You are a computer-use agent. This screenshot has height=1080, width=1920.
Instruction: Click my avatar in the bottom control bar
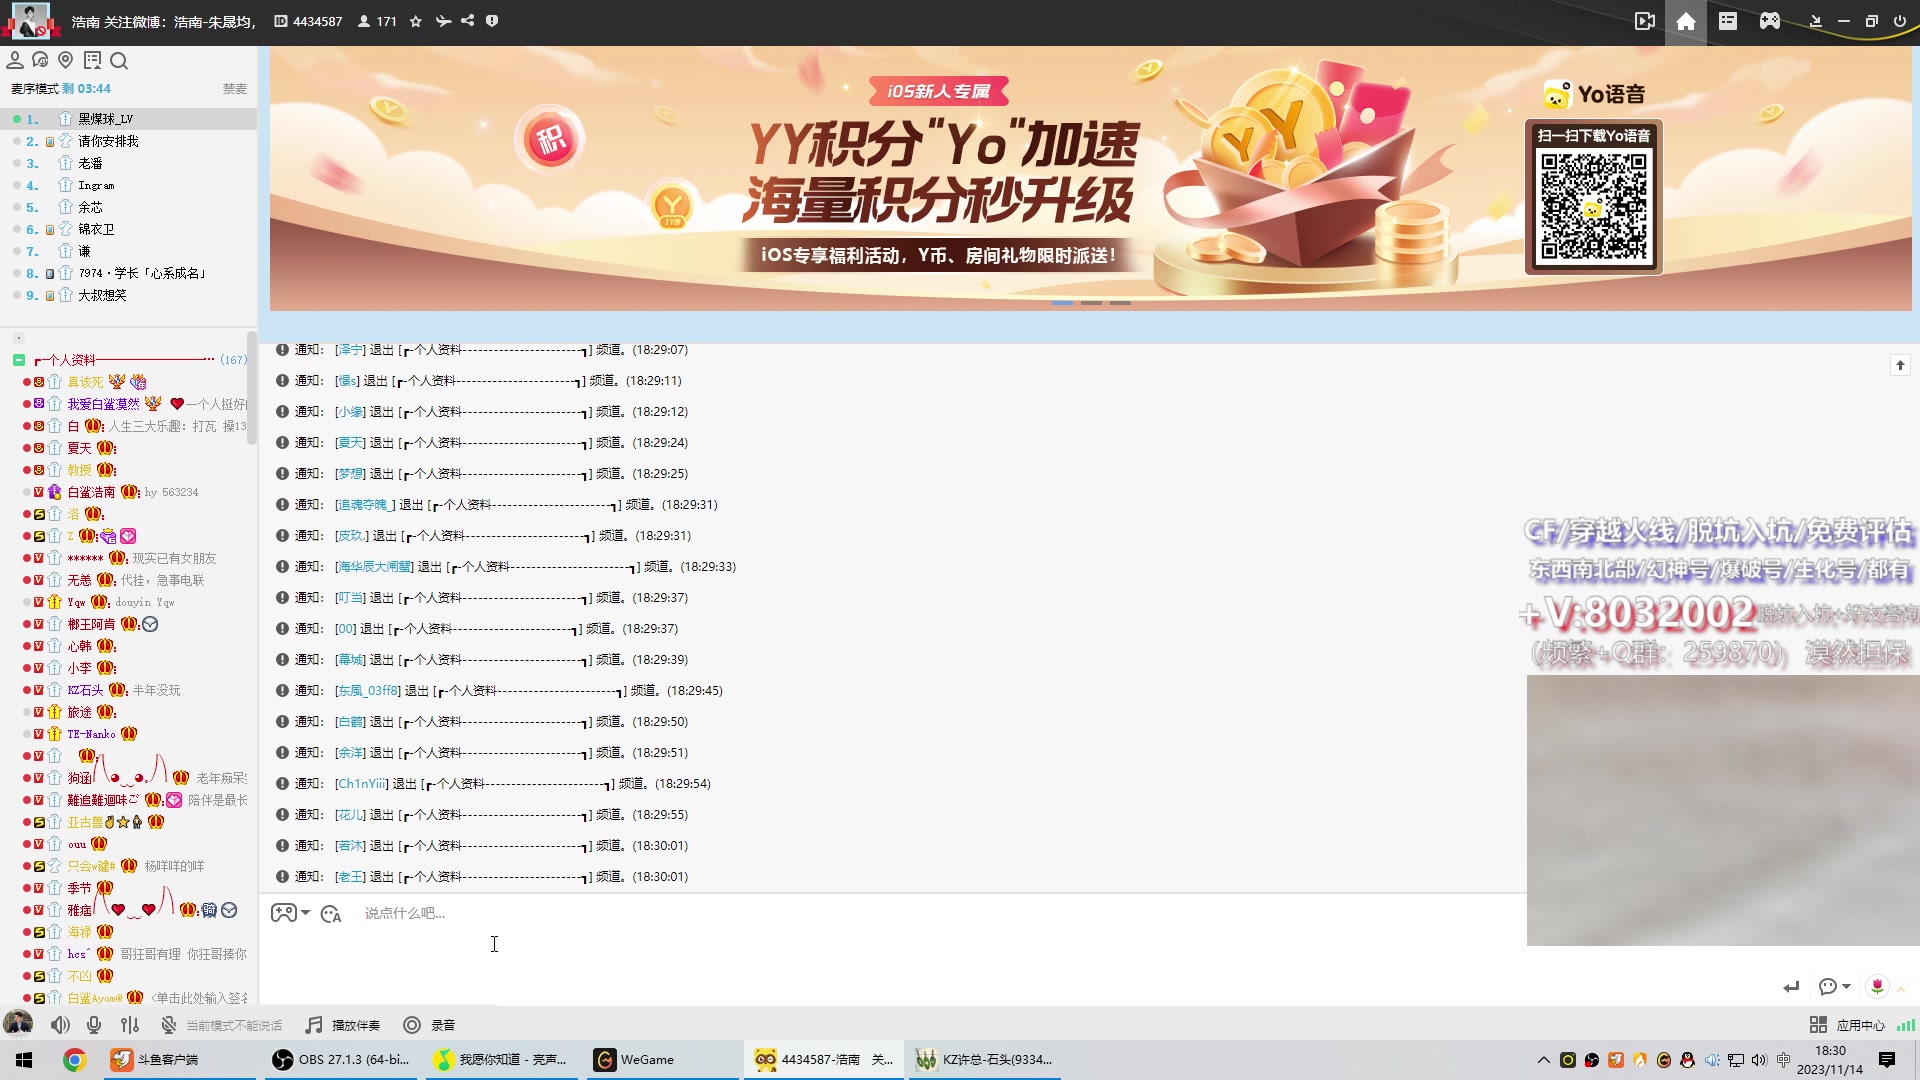coord(18,1024)
